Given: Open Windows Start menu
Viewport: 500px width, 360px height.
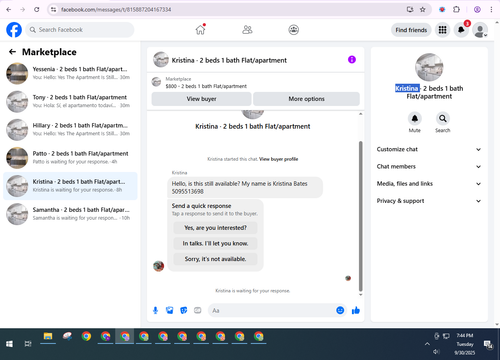Looking at the screenshot, I should coord(9,344).
